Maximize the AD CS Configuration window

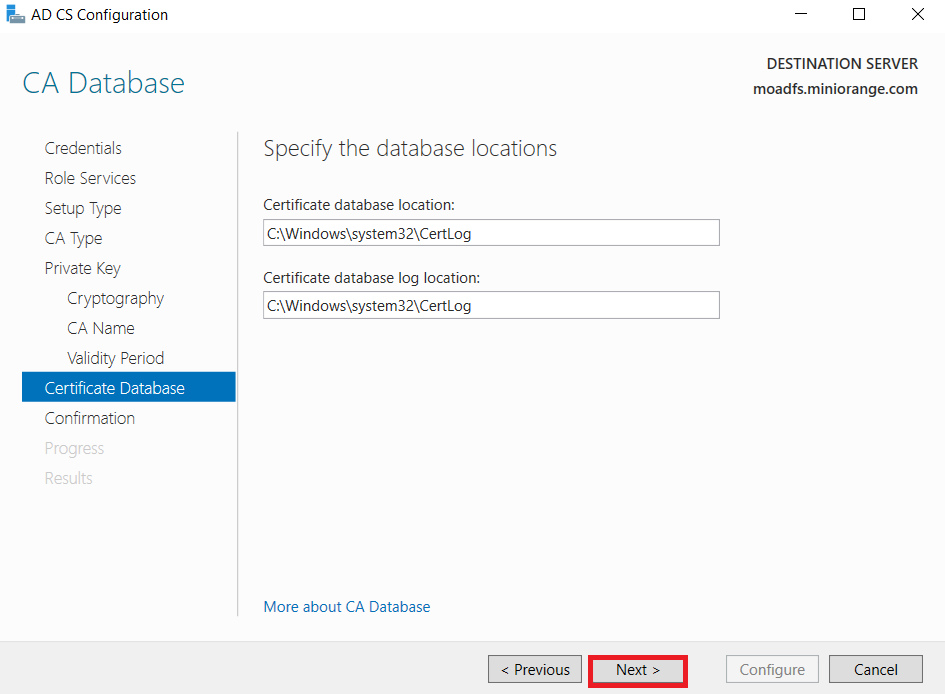tap(858, 14)
